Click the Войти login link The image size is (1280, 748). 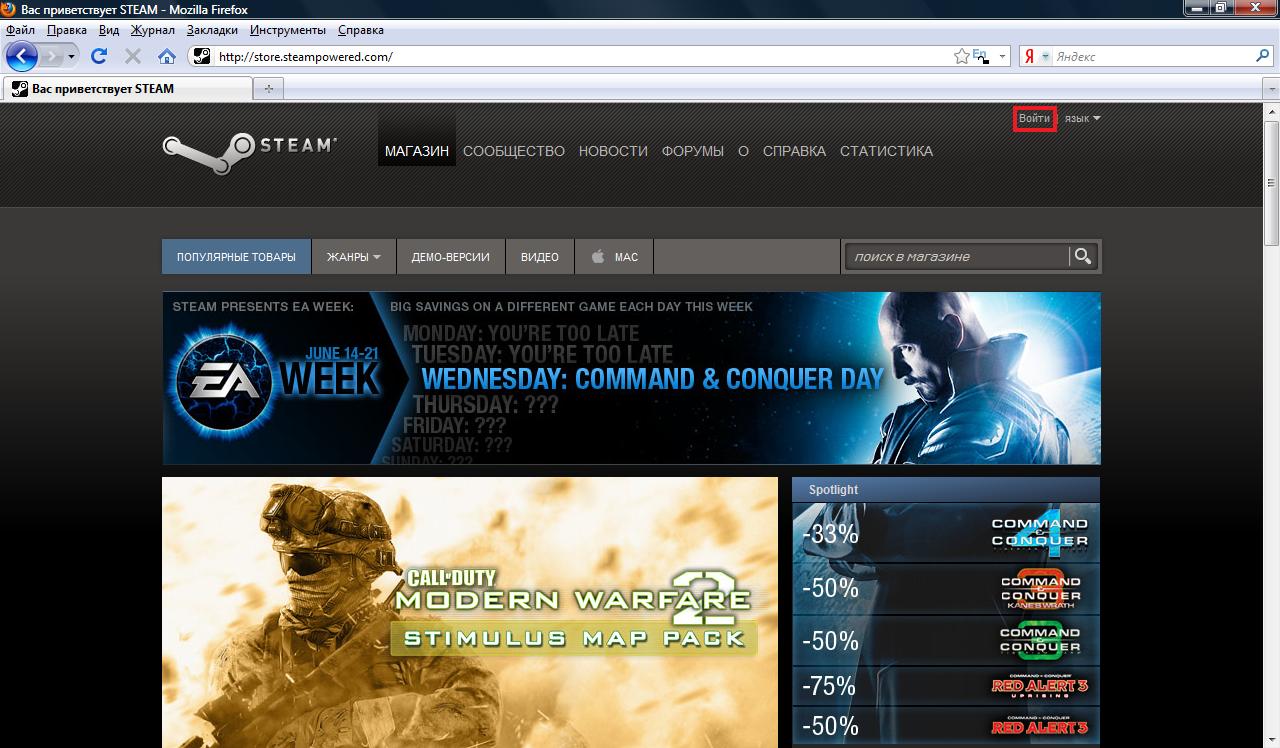1034,119
